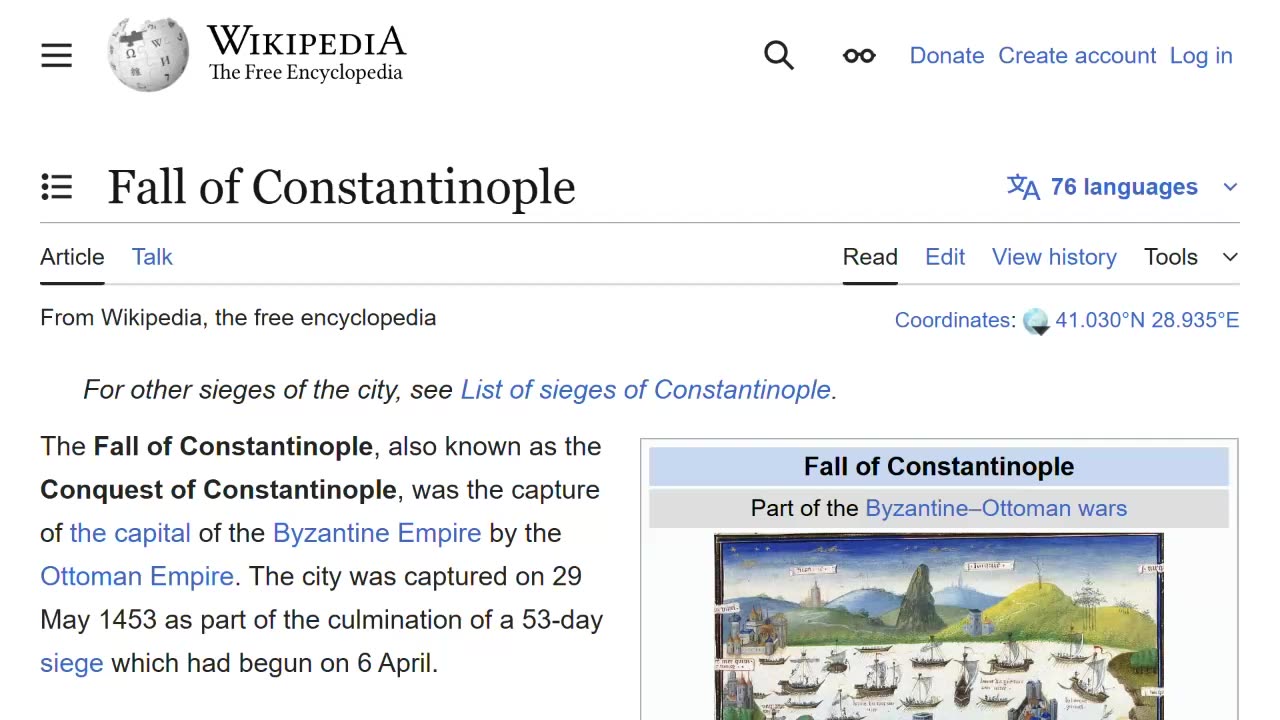The width and height of the screenshot is (1280, 720).
Task: Select the Article tab
Action: point(72,257)
